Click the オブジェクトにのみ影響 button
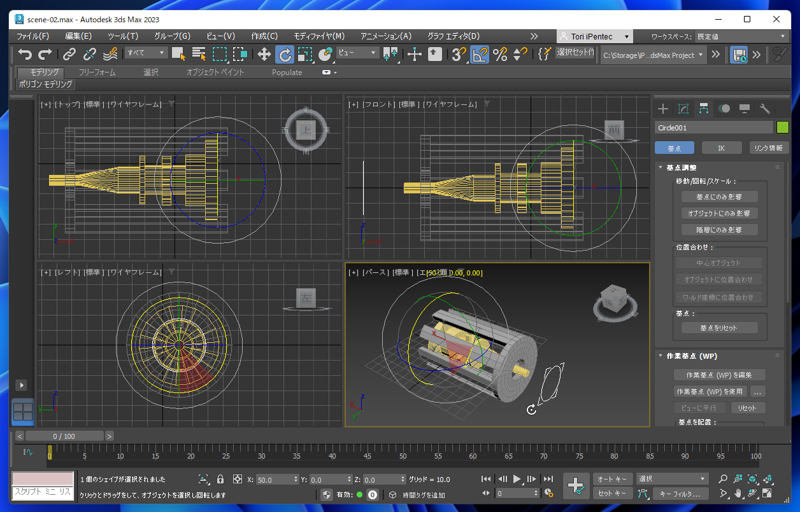Screen dimensions: 800x512 pos(719,213)
